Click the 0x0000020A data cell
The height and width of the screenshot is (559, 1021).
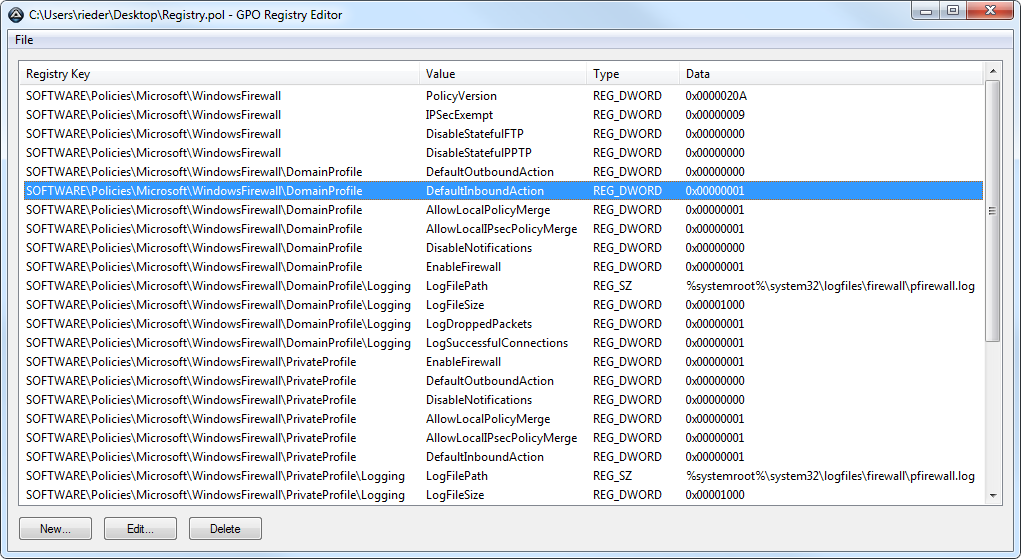click(716, 96)
